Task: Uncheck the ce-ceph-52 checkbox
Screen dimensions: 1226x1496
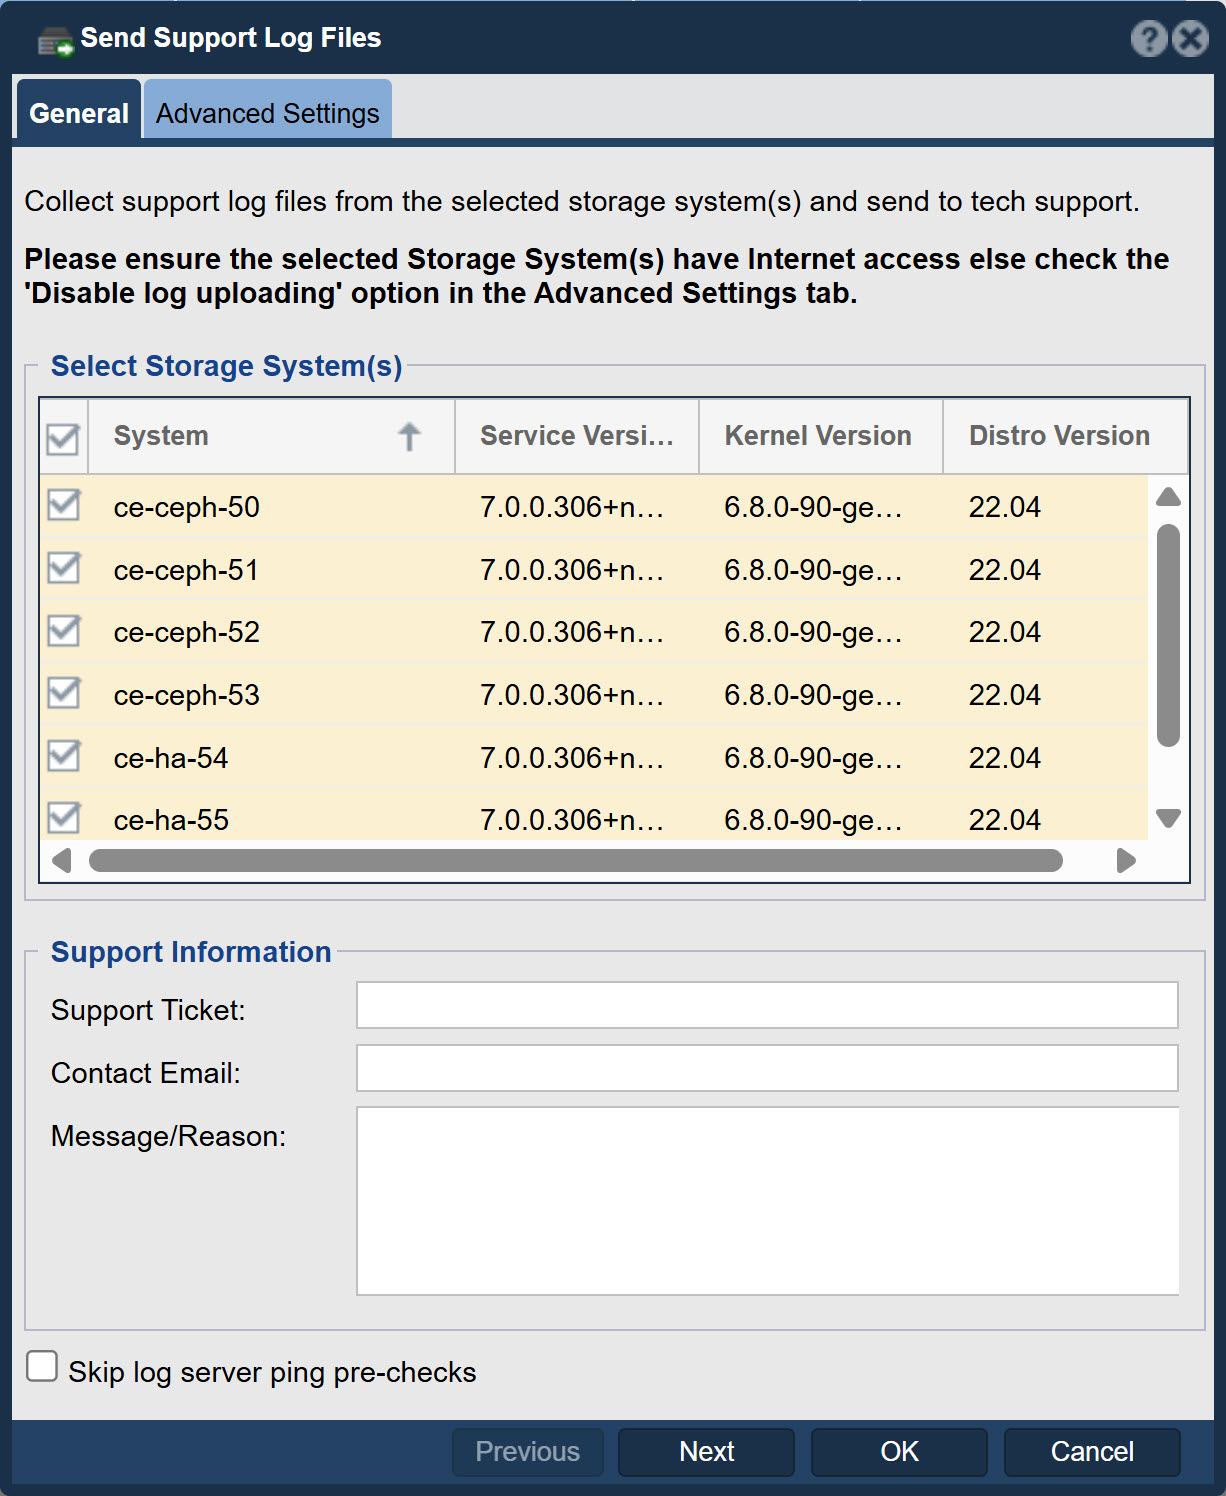Action: pyautogui.click(x=64, y=630)
